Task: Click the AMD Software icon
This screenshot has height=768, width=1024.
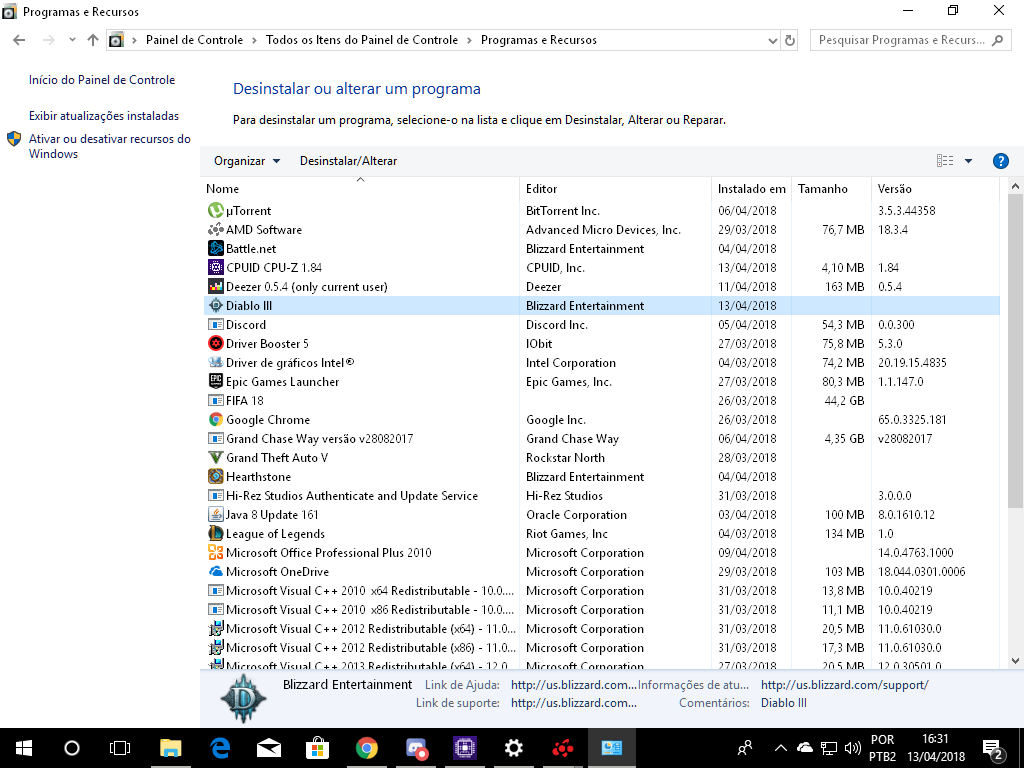Action: tap(216, 229)
